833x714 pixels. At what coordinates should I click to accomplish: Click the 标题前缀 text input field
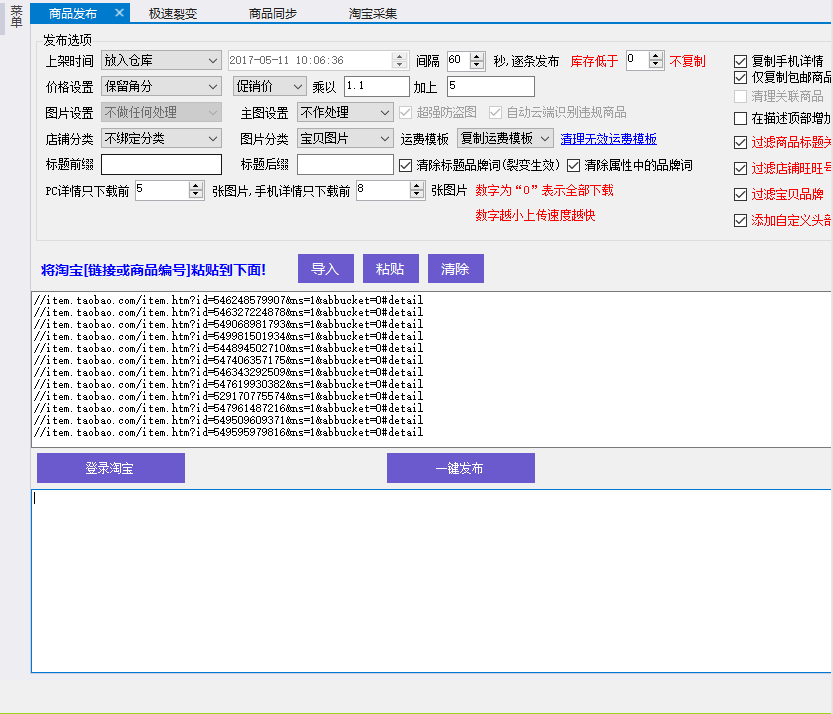tap(161, 165)
